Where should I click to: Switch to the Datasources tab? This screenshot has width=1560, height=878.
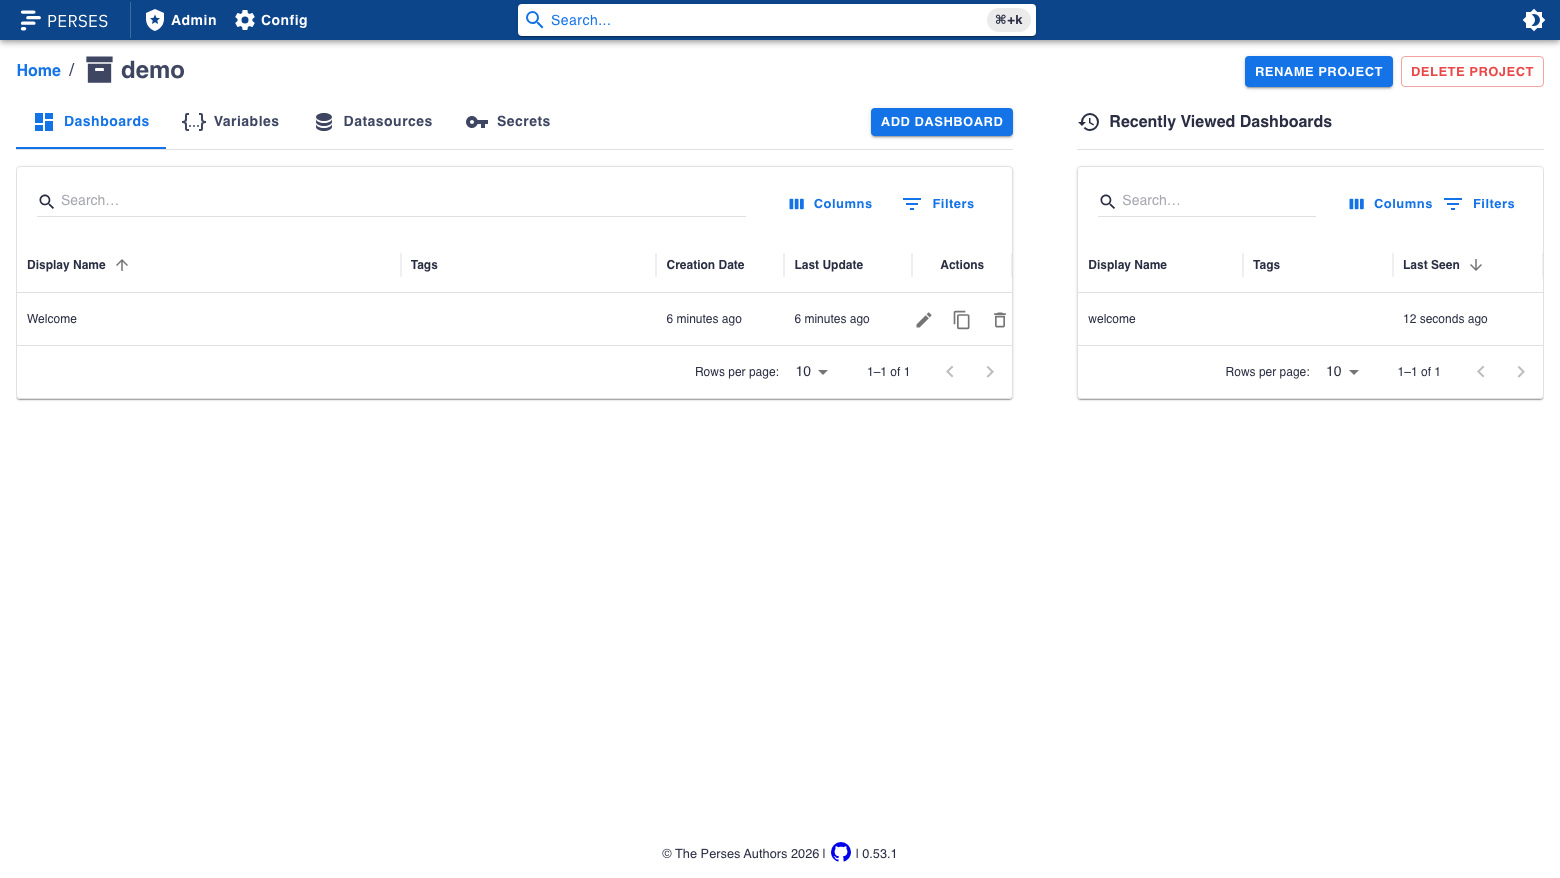point(373,122)
